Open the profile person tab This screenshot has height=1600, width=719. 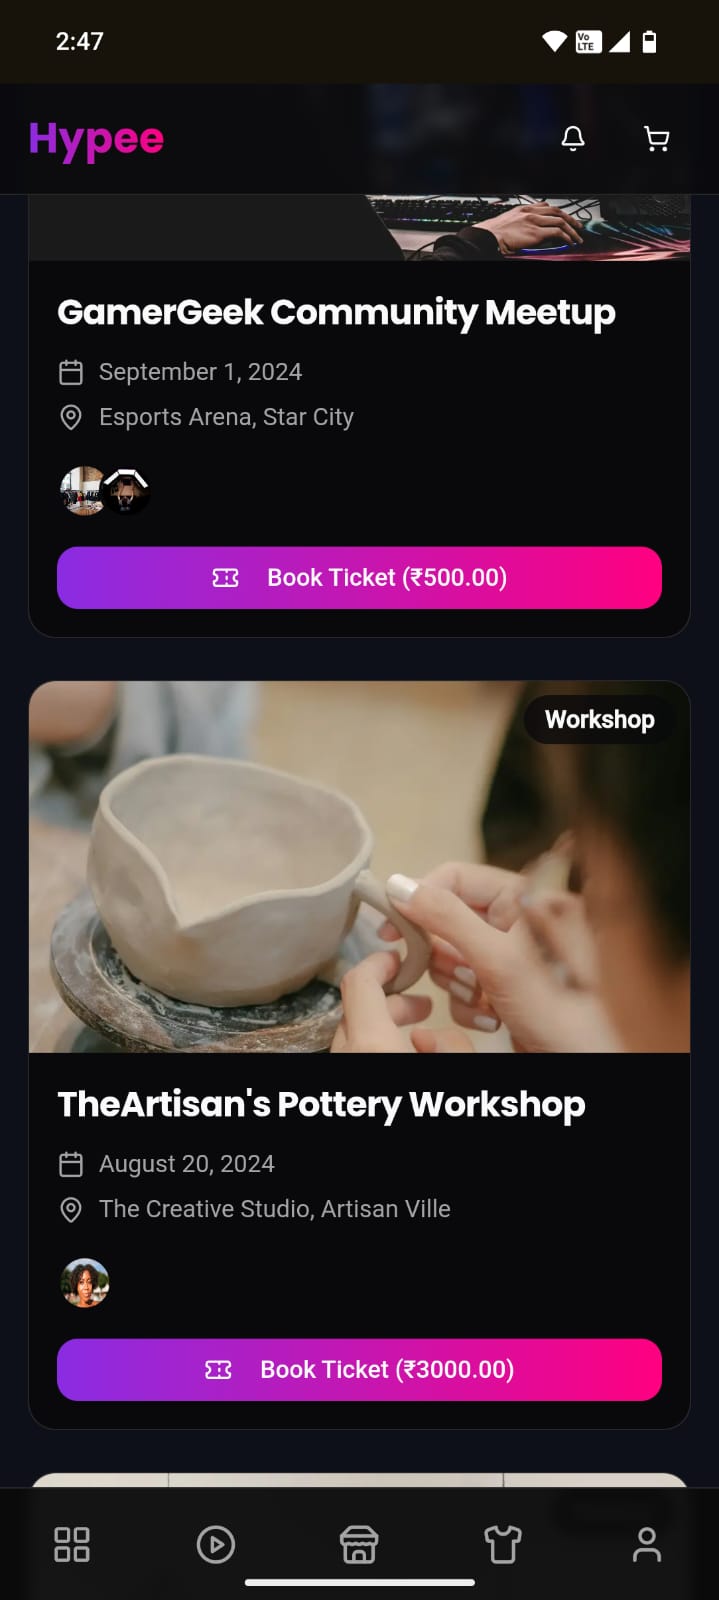pos(647,1544)
